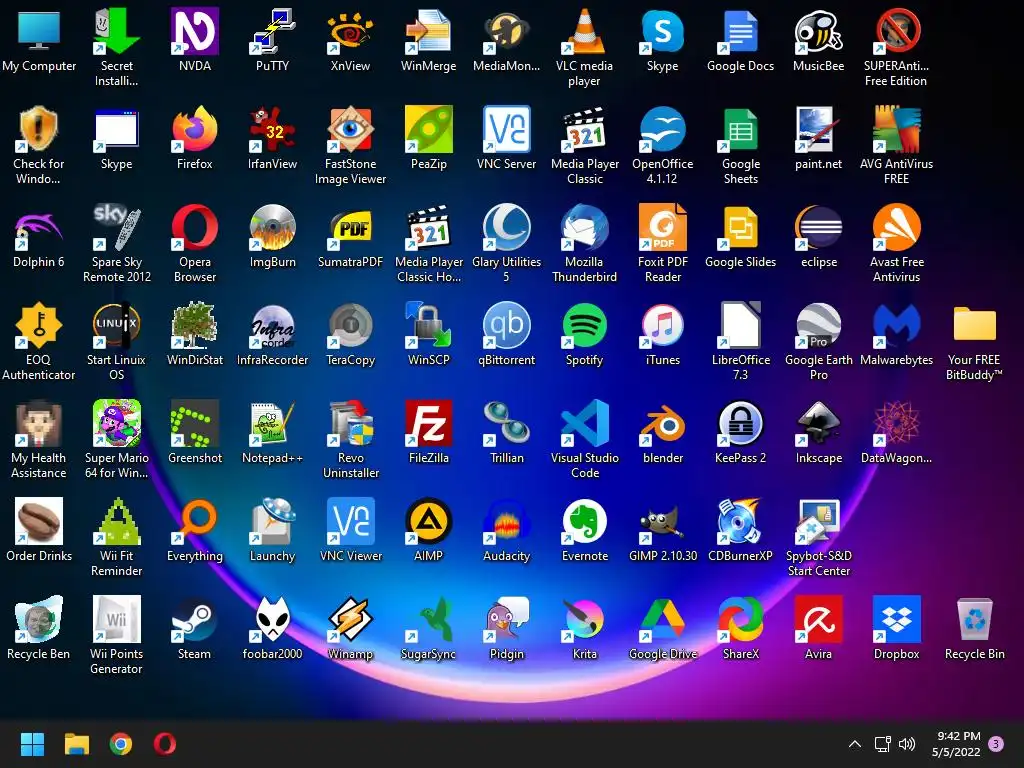Click the CDBurnerXP icon
The height and width of the screenshot is (768, 1024).
pos(741,521)
